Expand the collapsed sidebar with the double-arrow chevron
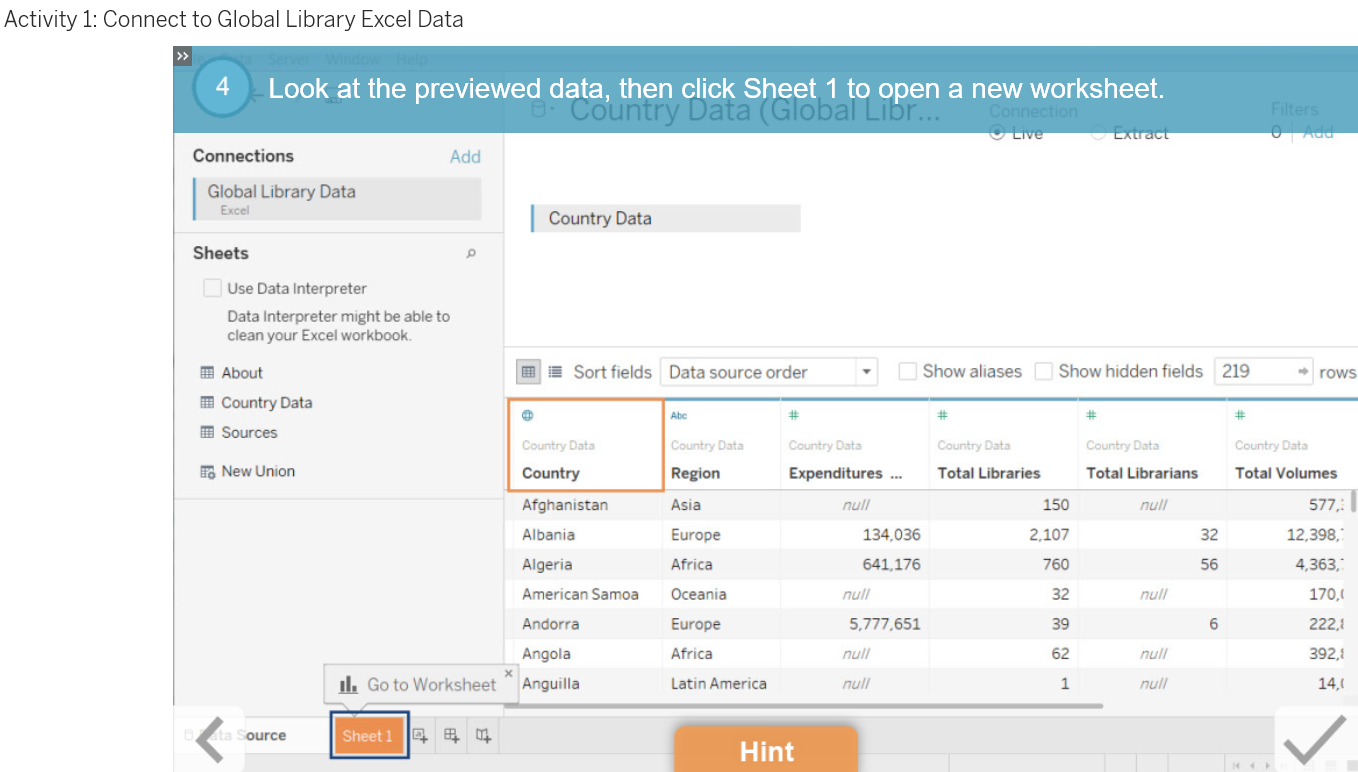The width and height of the screenshot is (1358, 772). pyautogui.click(x=182, y=56)
